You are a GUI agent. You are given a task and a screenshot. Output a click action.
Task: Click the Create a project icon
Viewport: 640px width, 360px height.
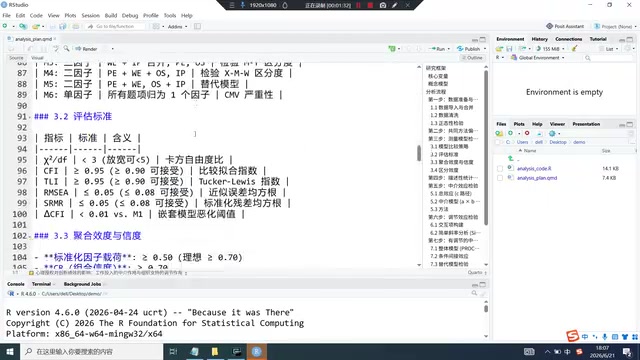[x=23, y=26]
